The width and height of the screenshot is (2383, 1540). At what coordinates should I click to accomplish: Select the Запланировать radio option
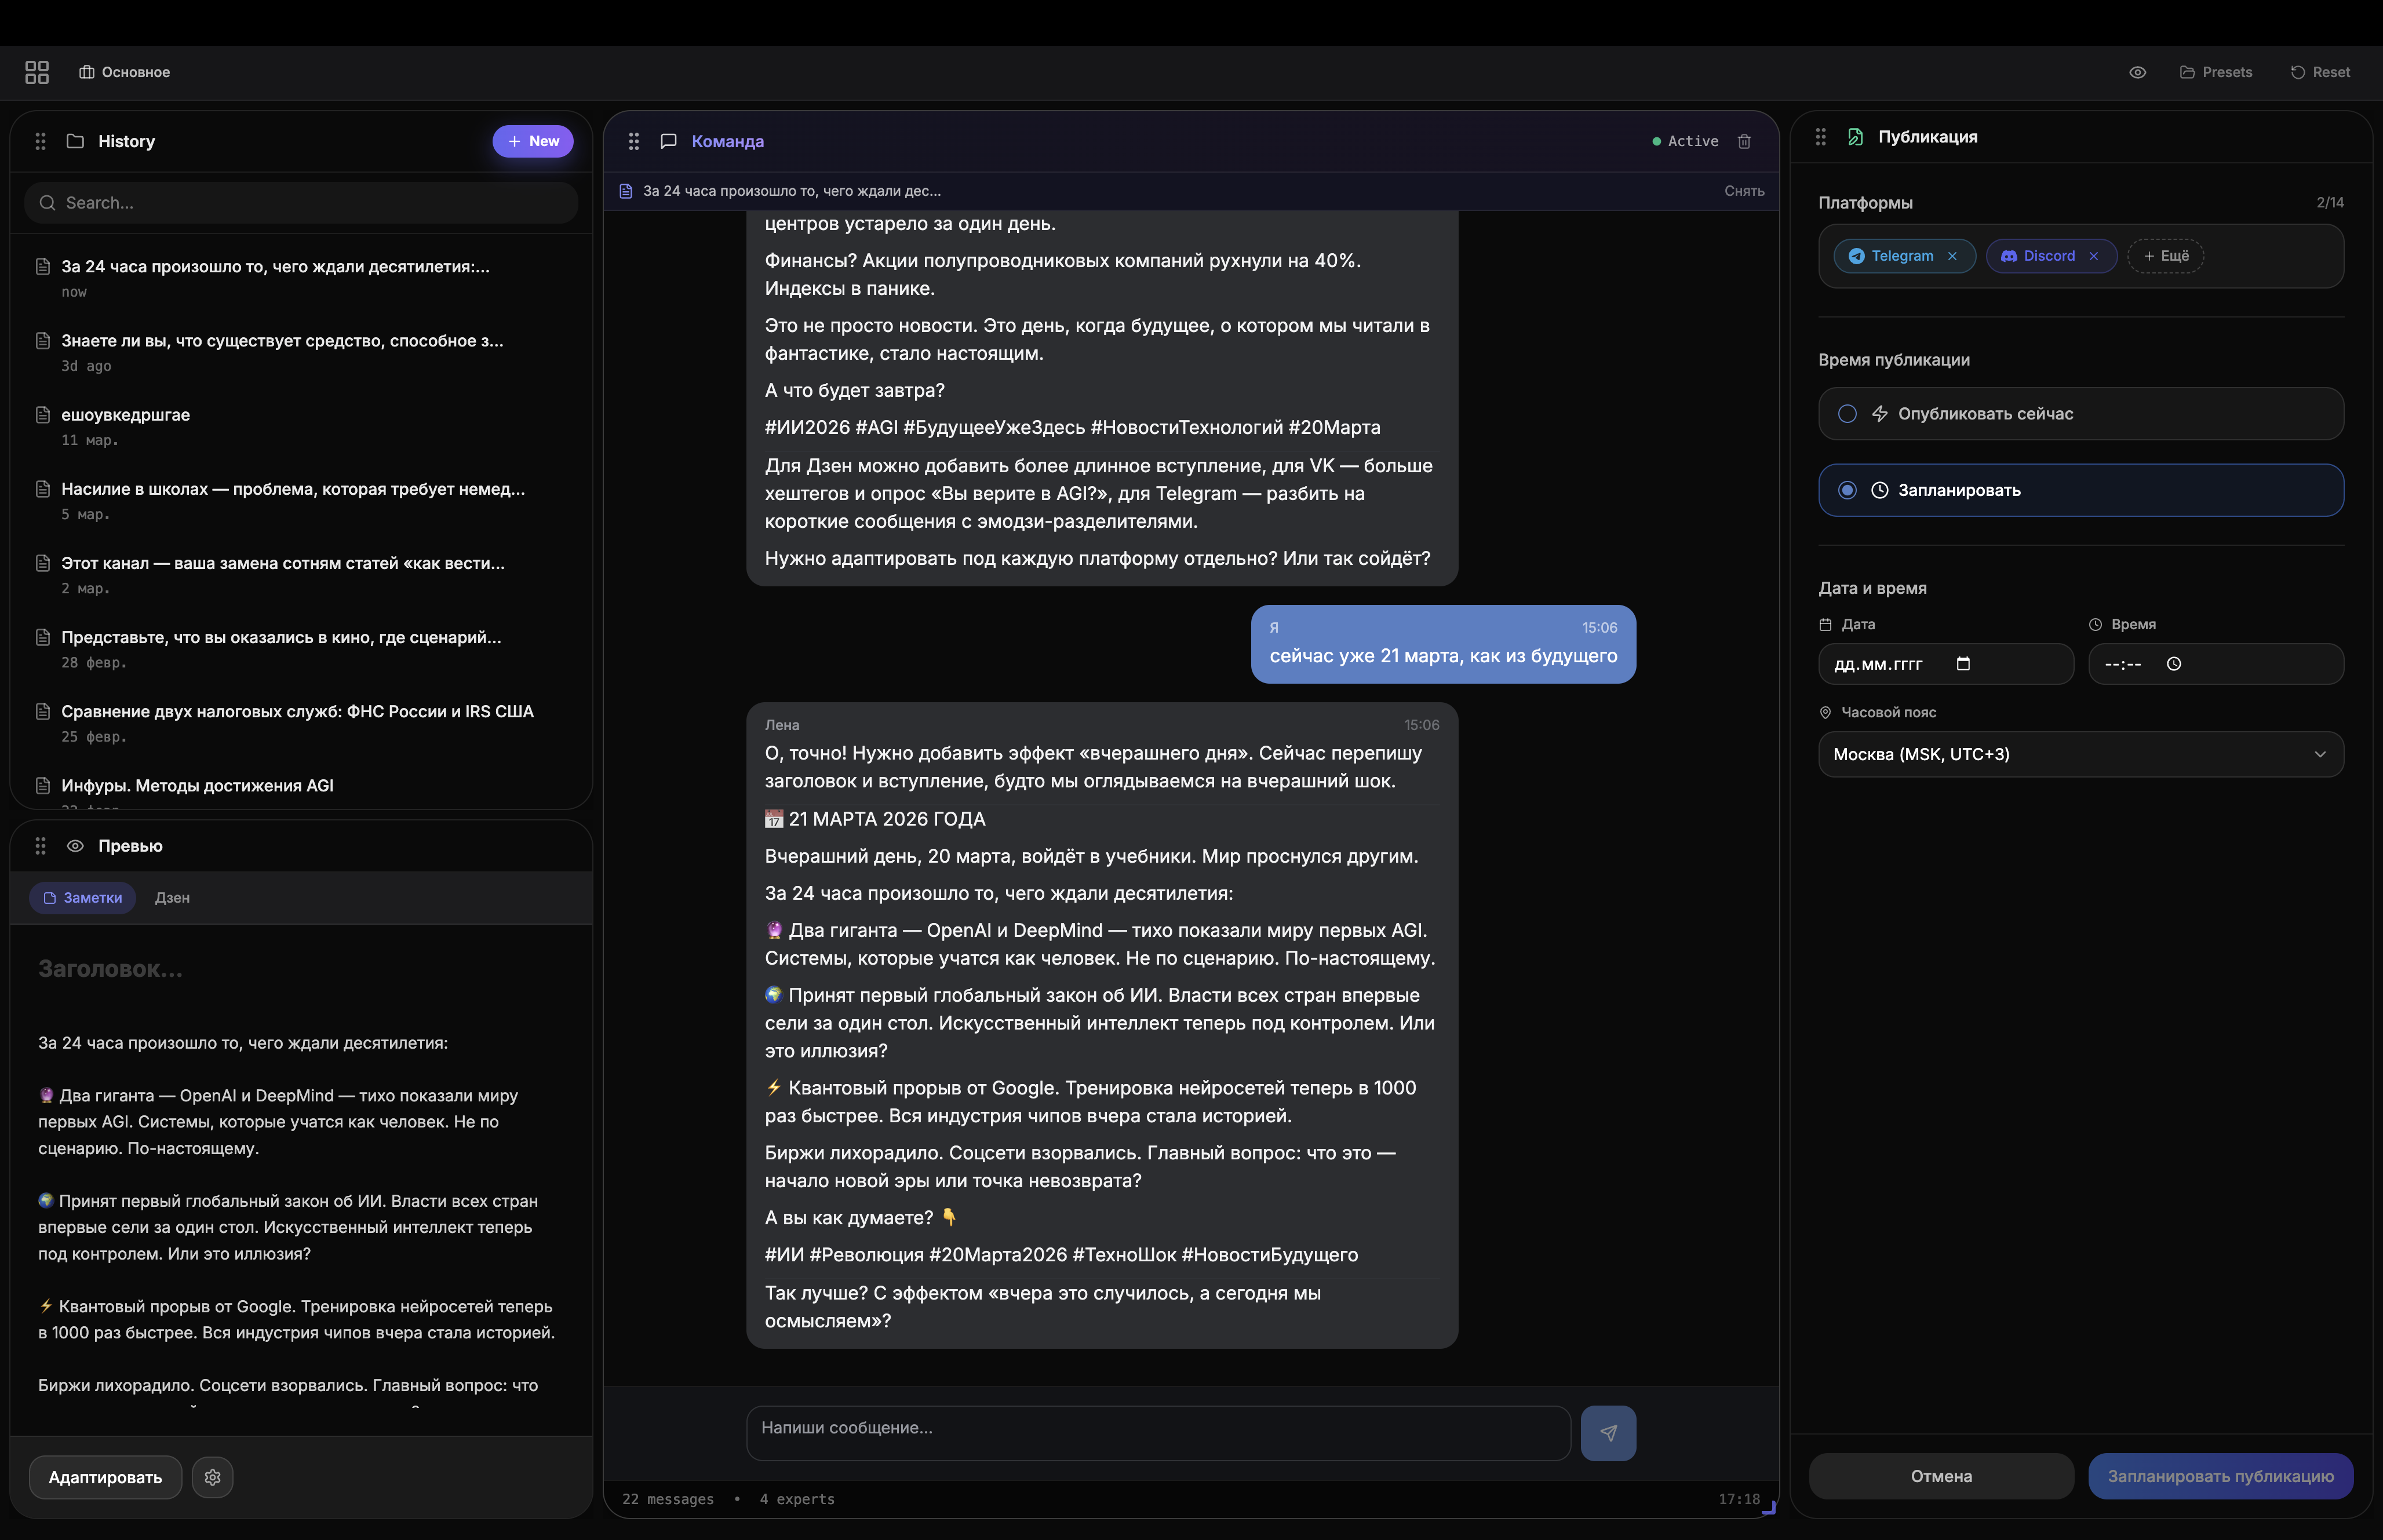pos(1847,490)
